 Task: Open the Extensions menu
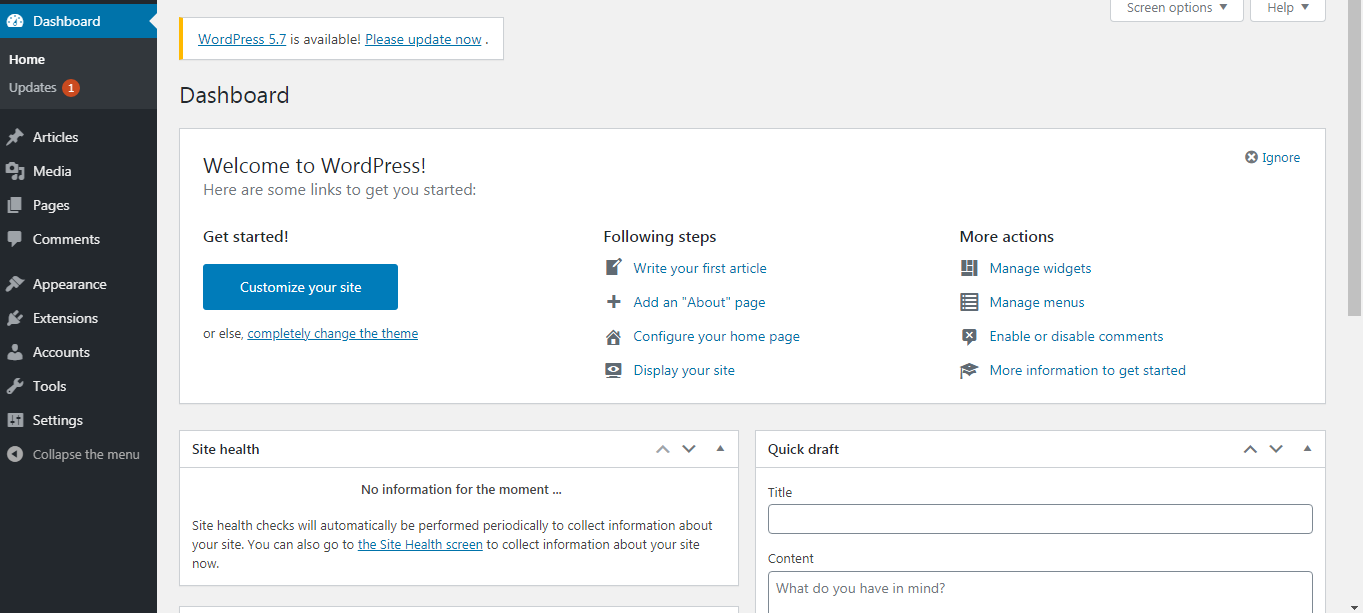click(x=78, y=318)
